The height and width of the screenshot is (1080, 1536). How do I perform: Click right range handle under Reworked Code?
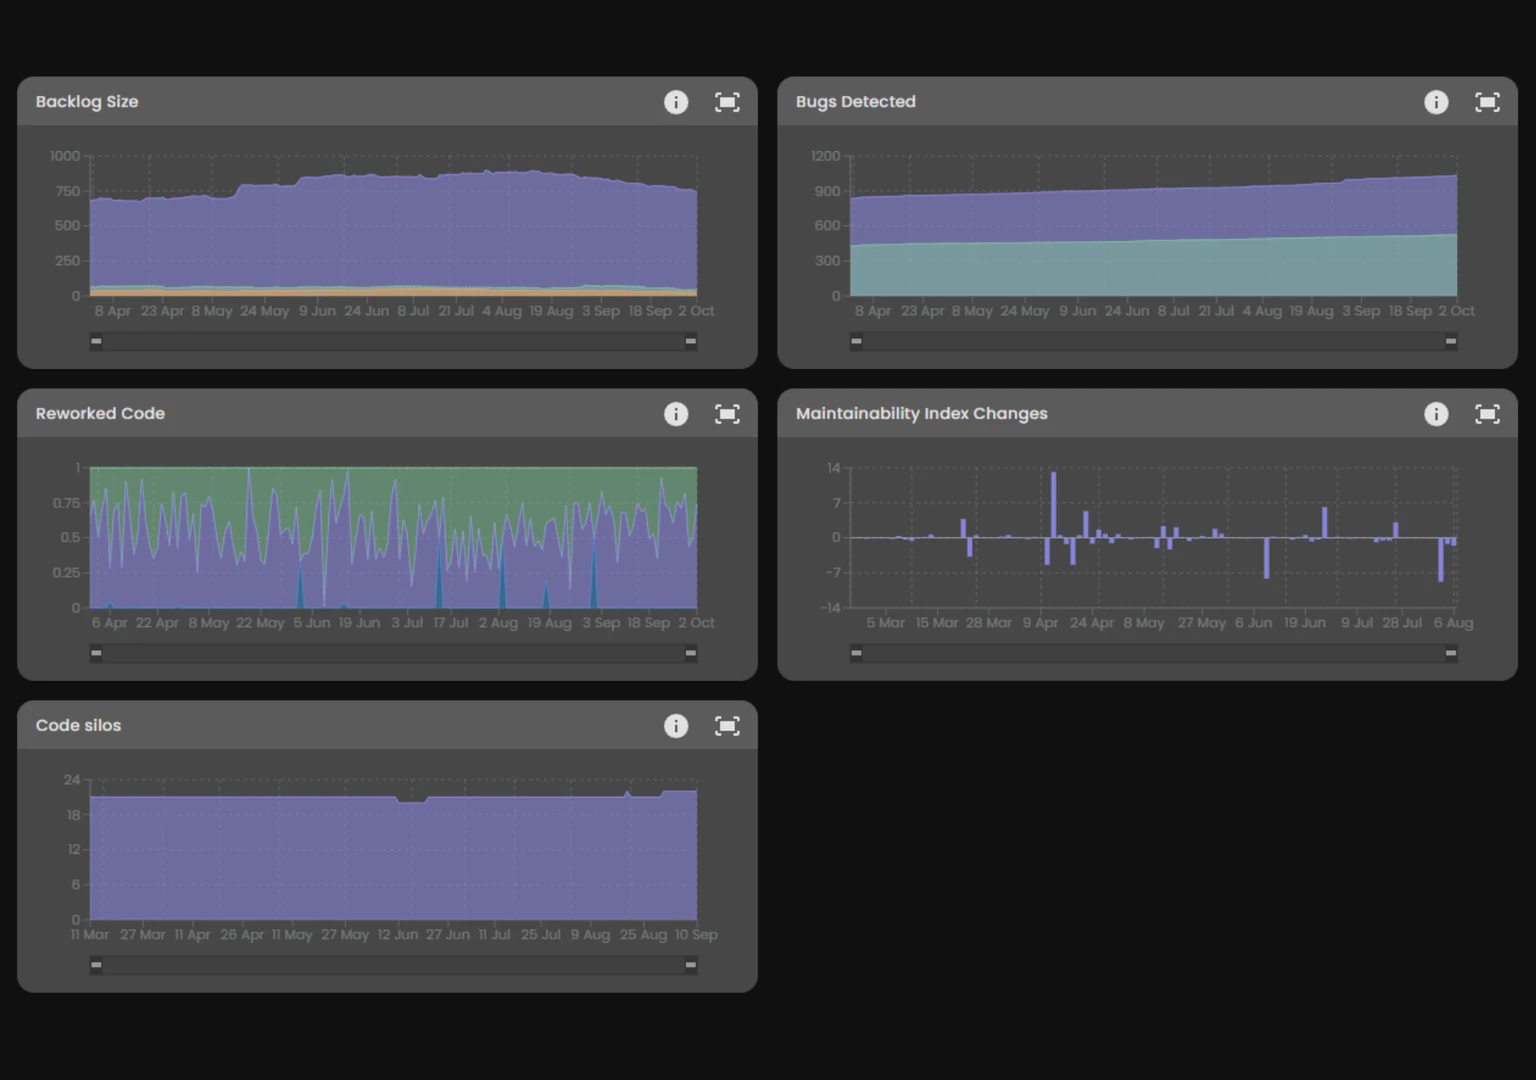pyautogui.click(x=690, y=653)
